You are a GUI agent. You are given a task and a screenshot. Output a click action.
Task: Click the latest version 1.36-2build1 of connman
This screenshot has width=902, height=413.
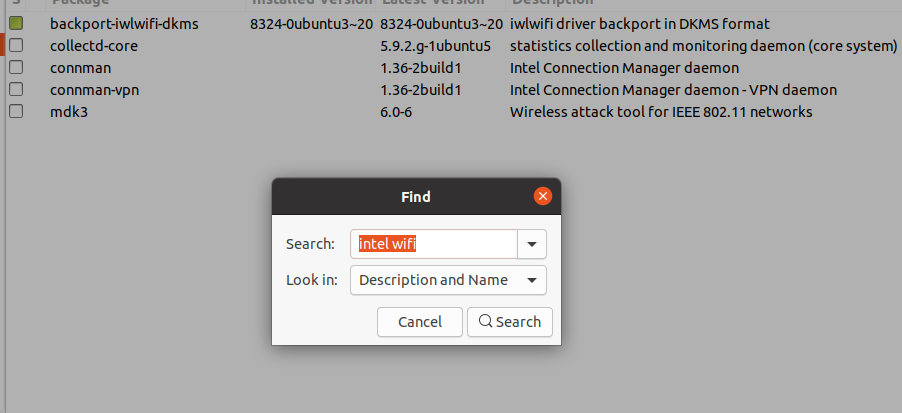(x=421, y=68)
